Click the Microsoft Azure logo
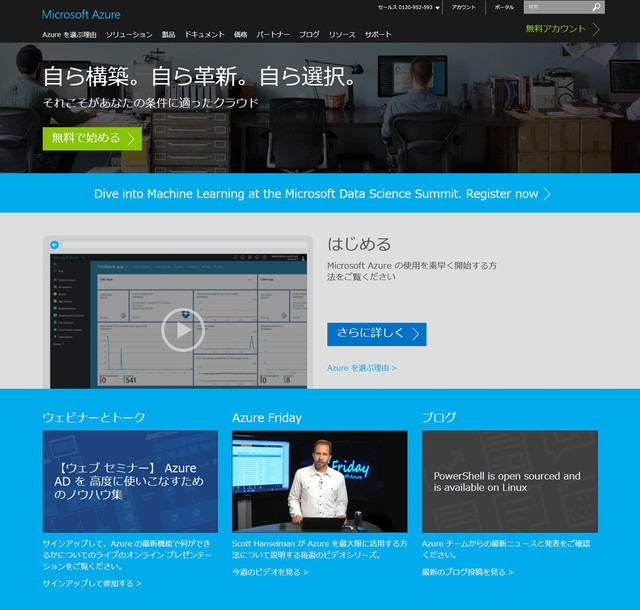The image size is (640, 610). coord(81,15)
